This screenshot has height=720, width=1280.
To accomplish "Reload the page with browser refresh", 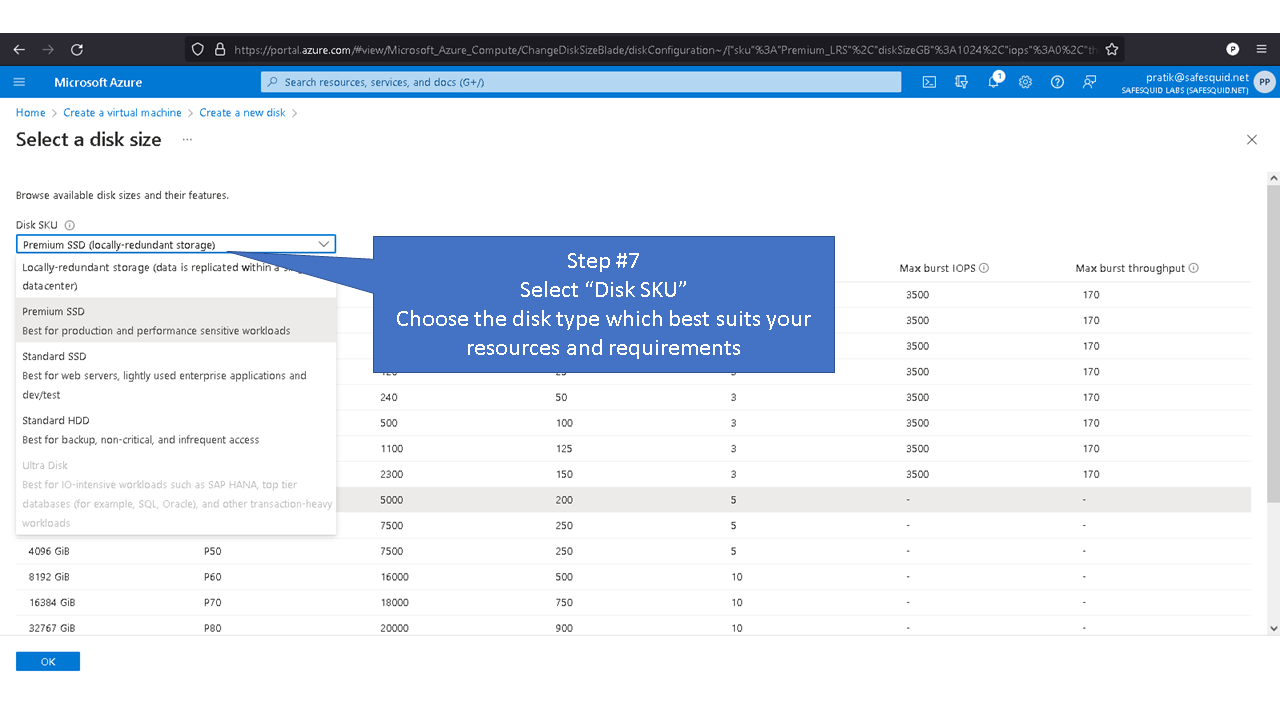I will point(77,49).
